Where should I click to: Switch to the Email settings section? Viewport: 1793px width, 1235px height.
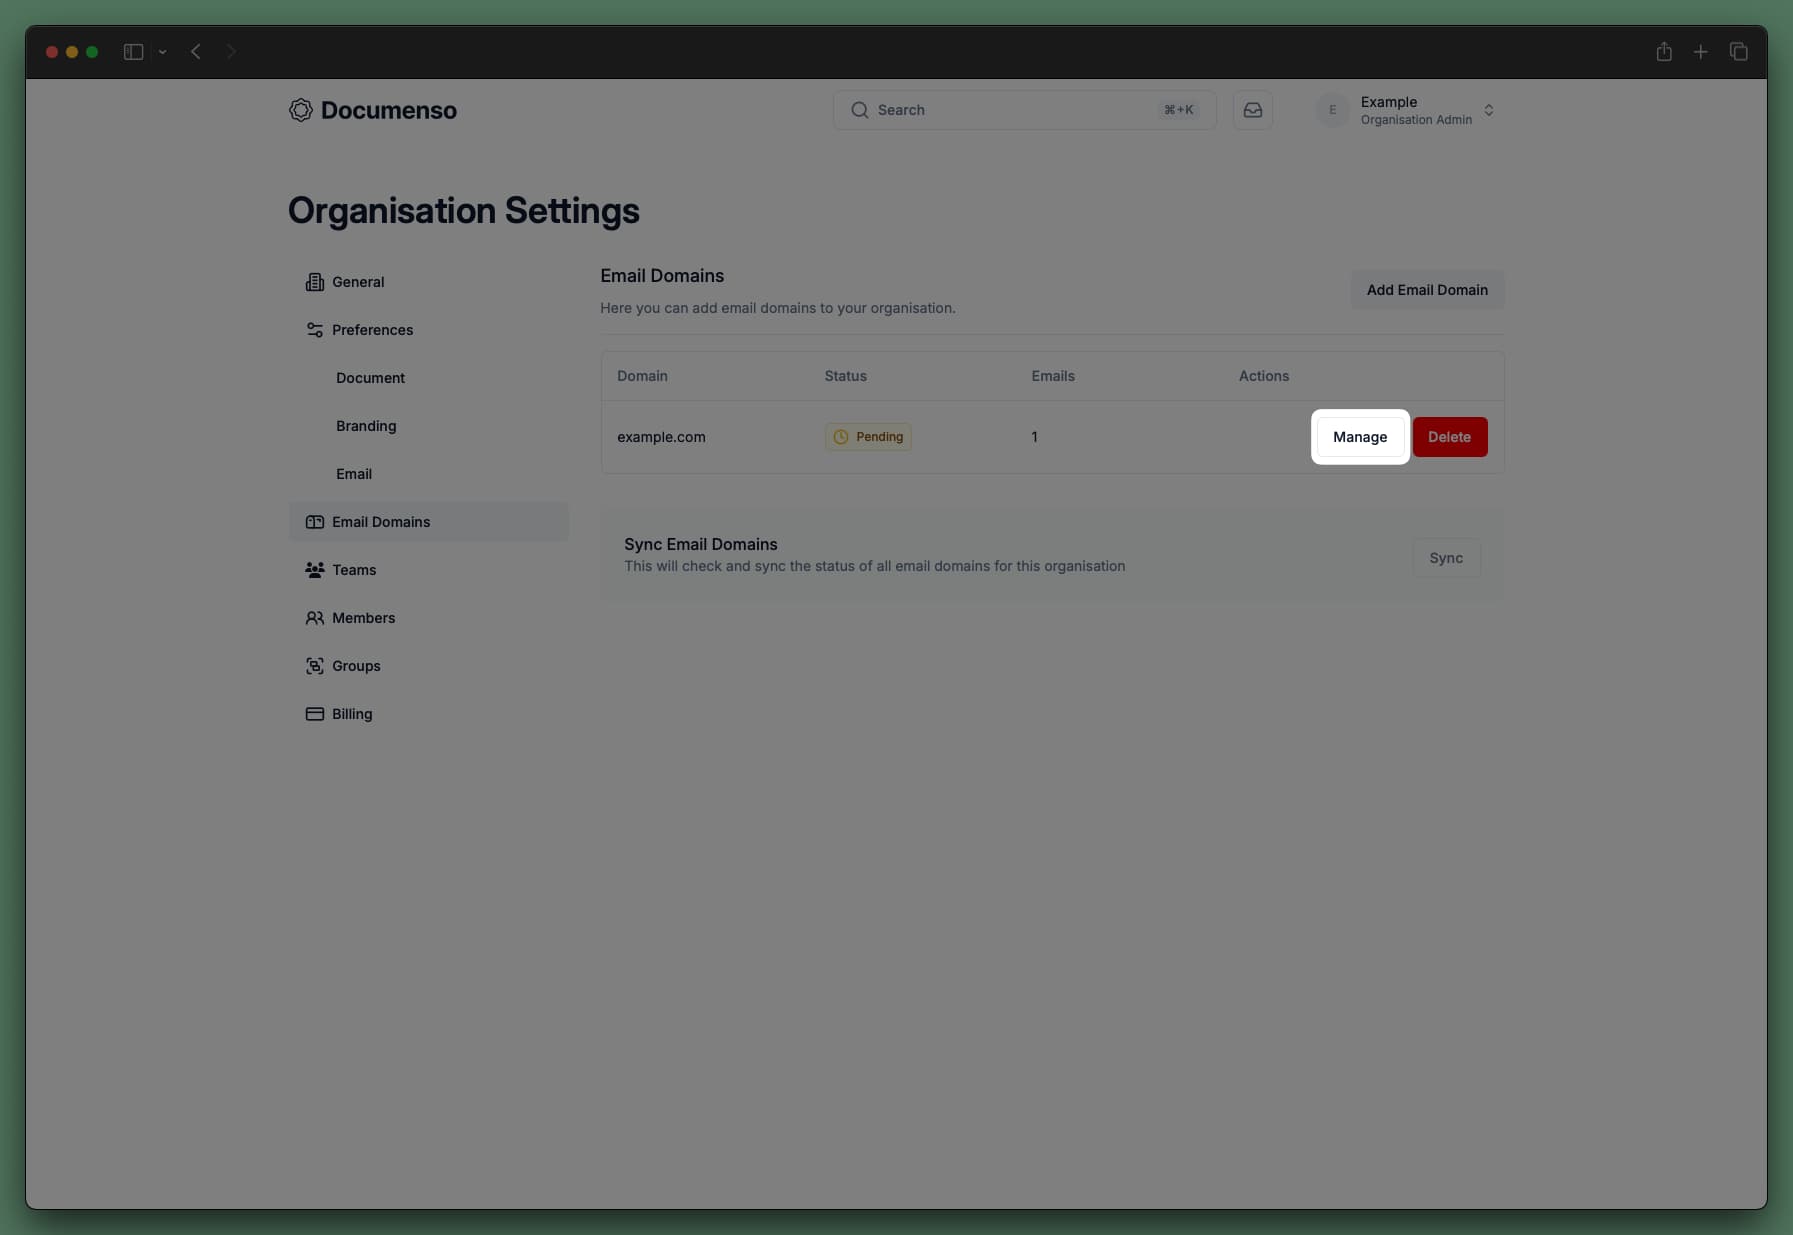coord(354,474)
